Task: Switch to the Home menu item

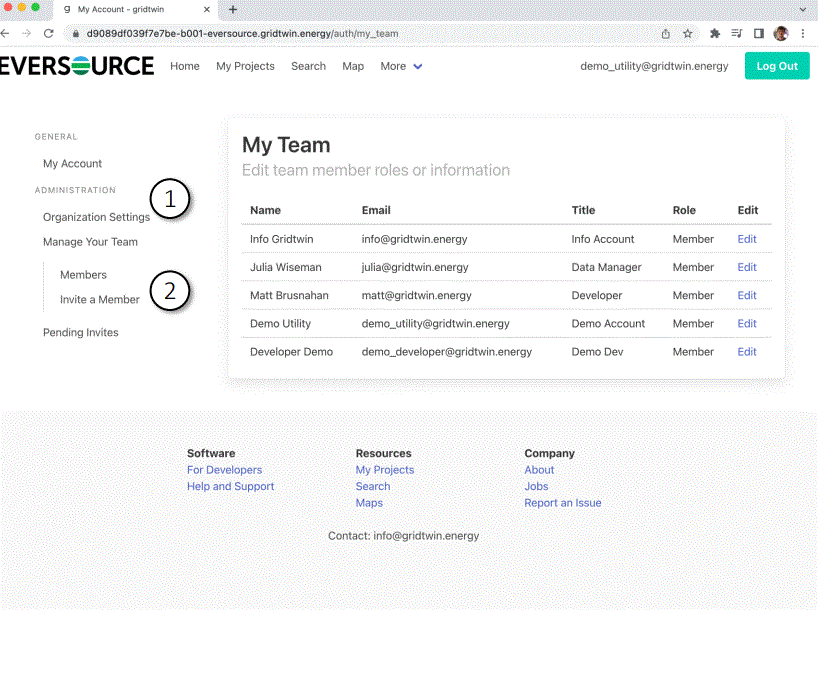Action: pyautogui.click(x=184, y=66)
